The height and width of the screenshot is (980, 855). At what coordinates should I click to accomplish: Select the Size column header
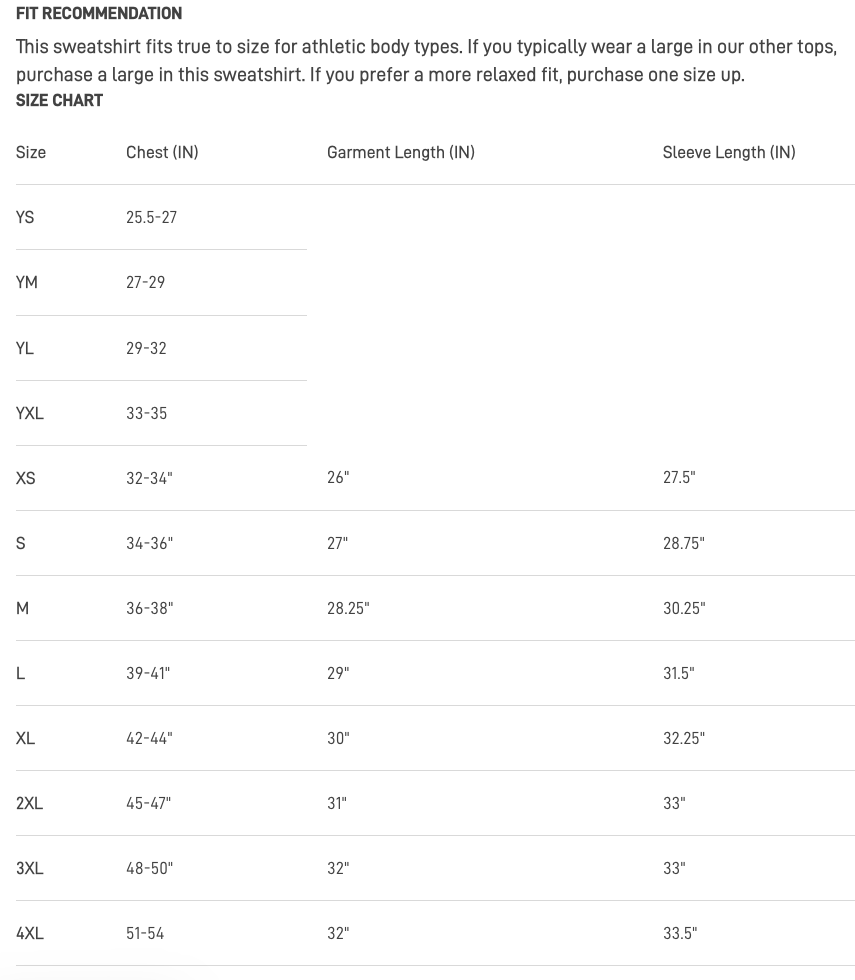tap(31, 152)
